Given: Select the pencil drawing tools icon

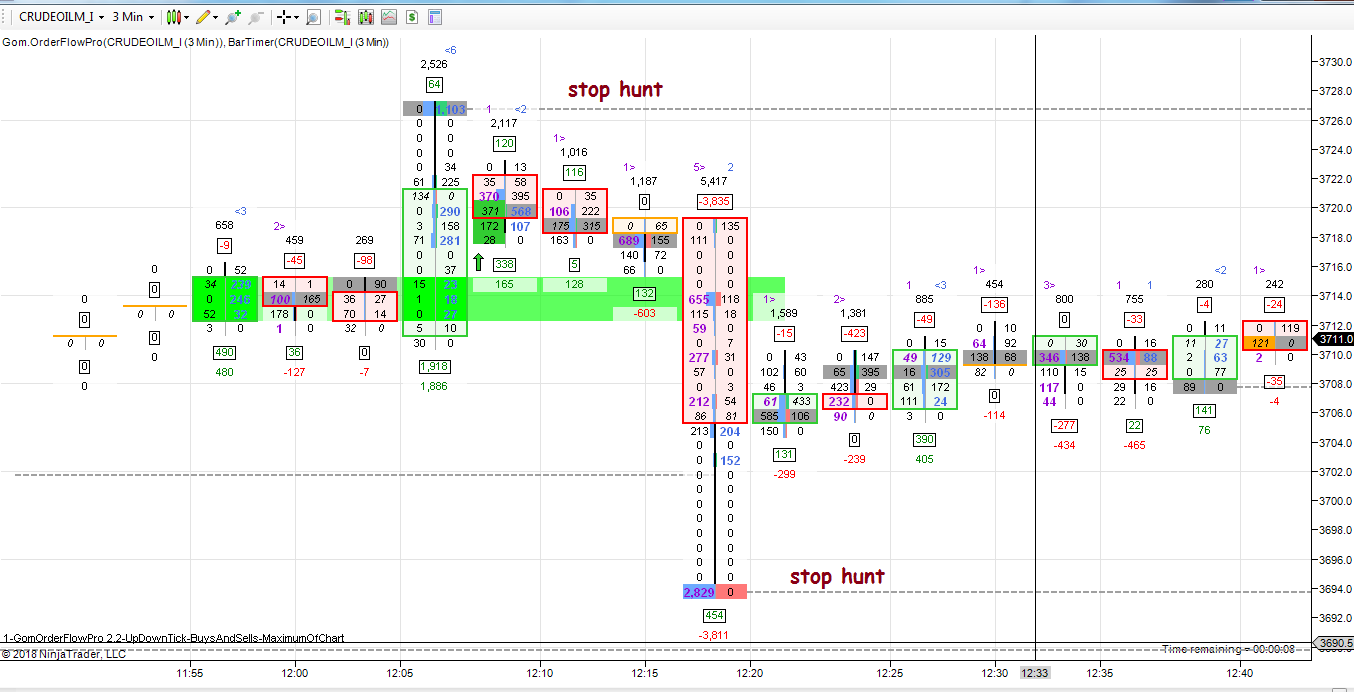Looking at the screenshot, I should click(203, 17).
